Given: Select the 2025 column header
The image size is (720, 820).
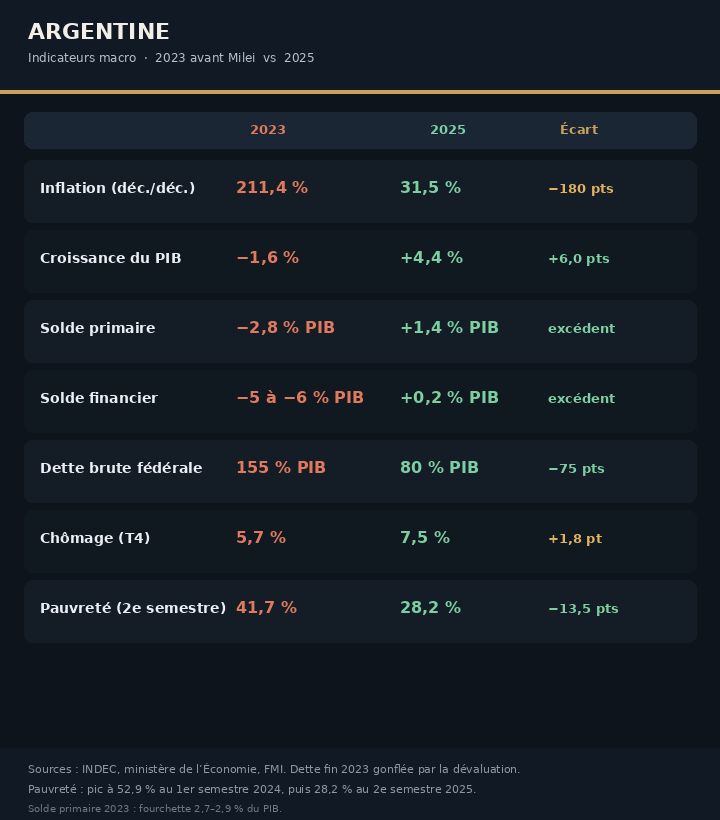Looking at the screenshot, I should [448, 130].
